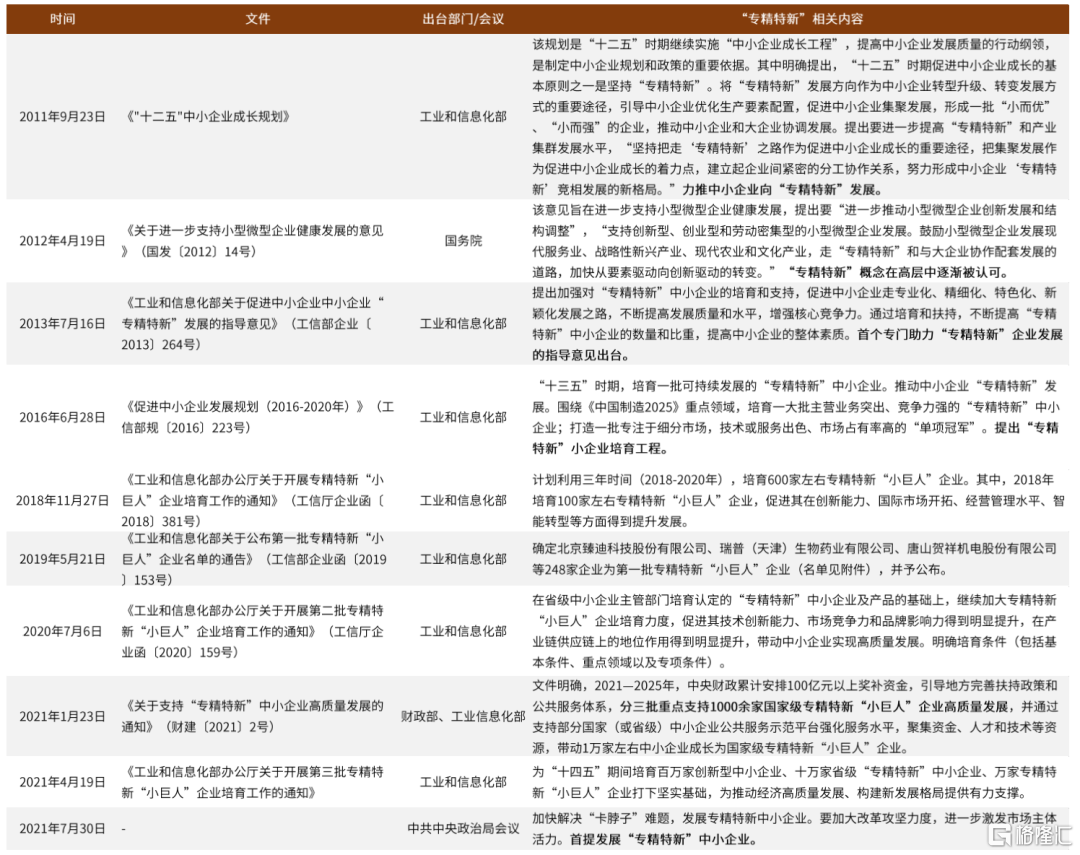This screenshot has height=855, width=1080.
Task: Click 财政部、工业信息化部 department cell
Action: (x=463, y=717)
